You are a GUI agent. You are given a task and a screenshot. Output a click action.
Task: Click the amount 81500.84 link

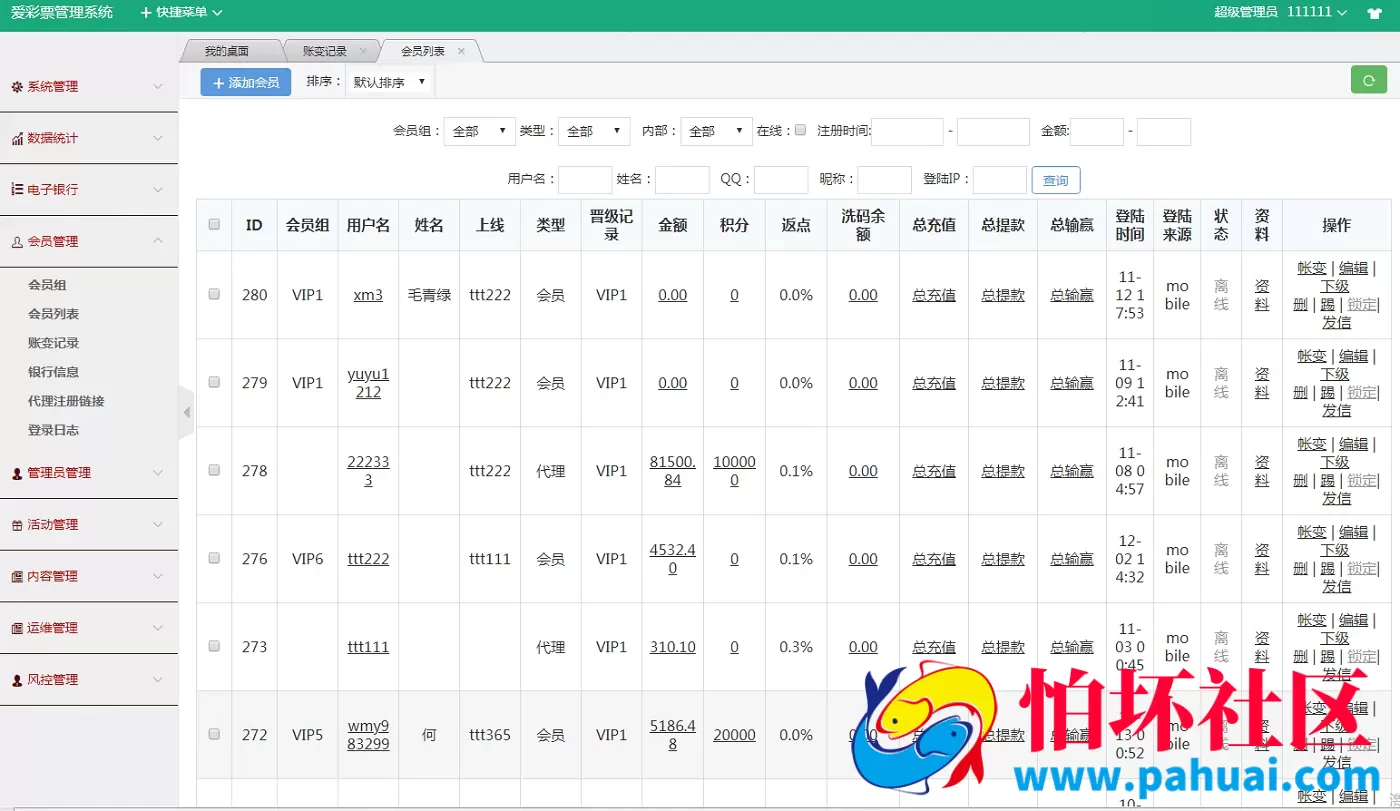(x=672, y=471)
